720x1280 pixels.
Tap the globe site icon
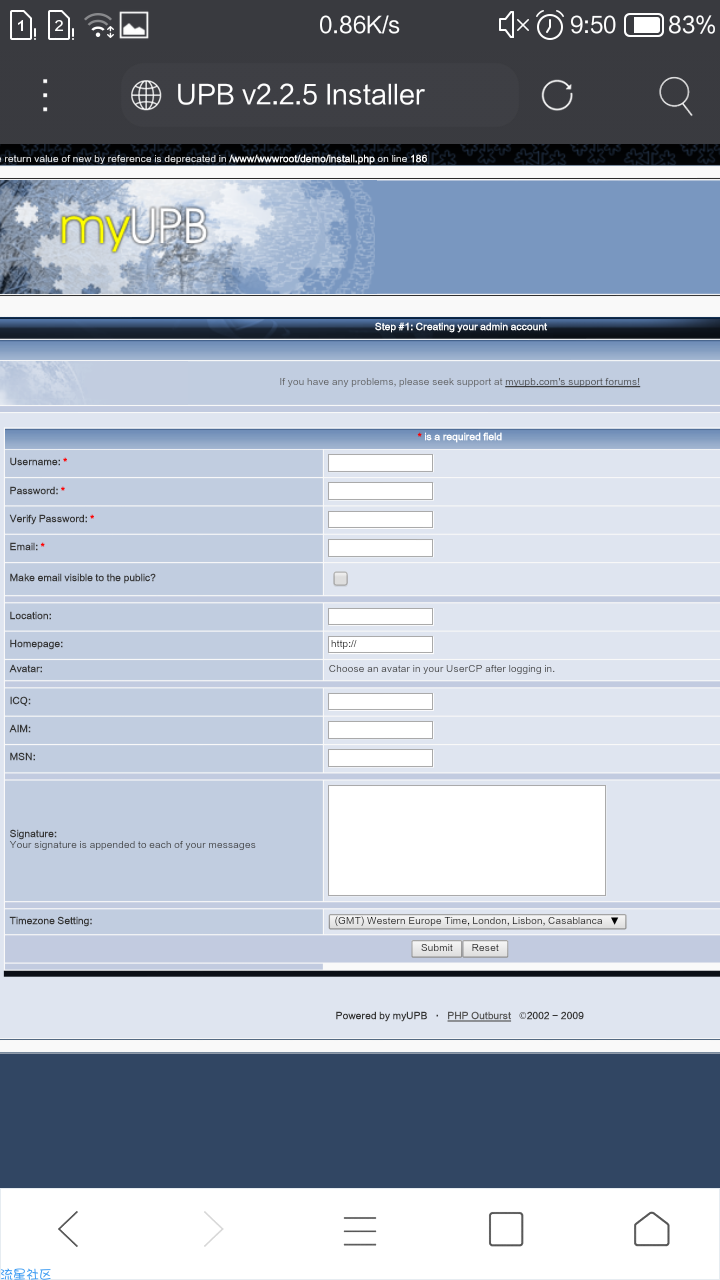point(146,95)
